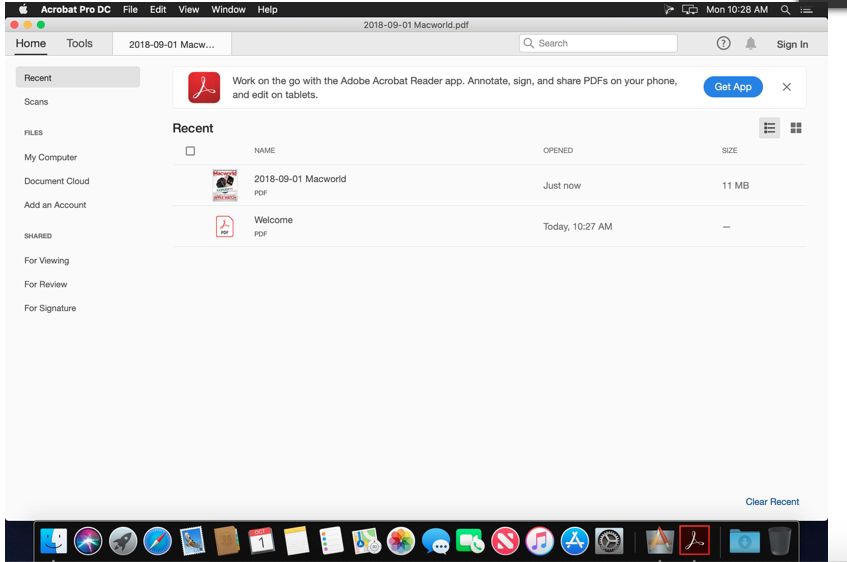Open Notes in the Dock
This screenshot has height=562, width=847.
[296, 541]
